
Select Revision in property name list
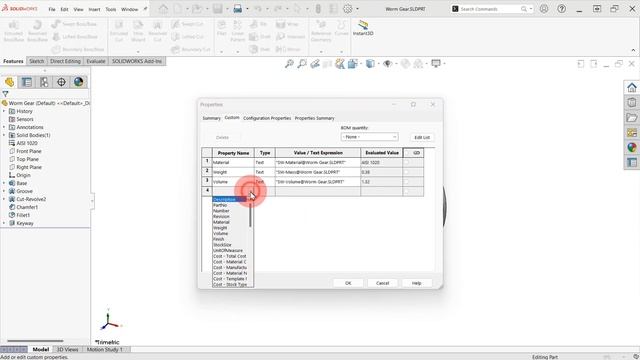221,216
